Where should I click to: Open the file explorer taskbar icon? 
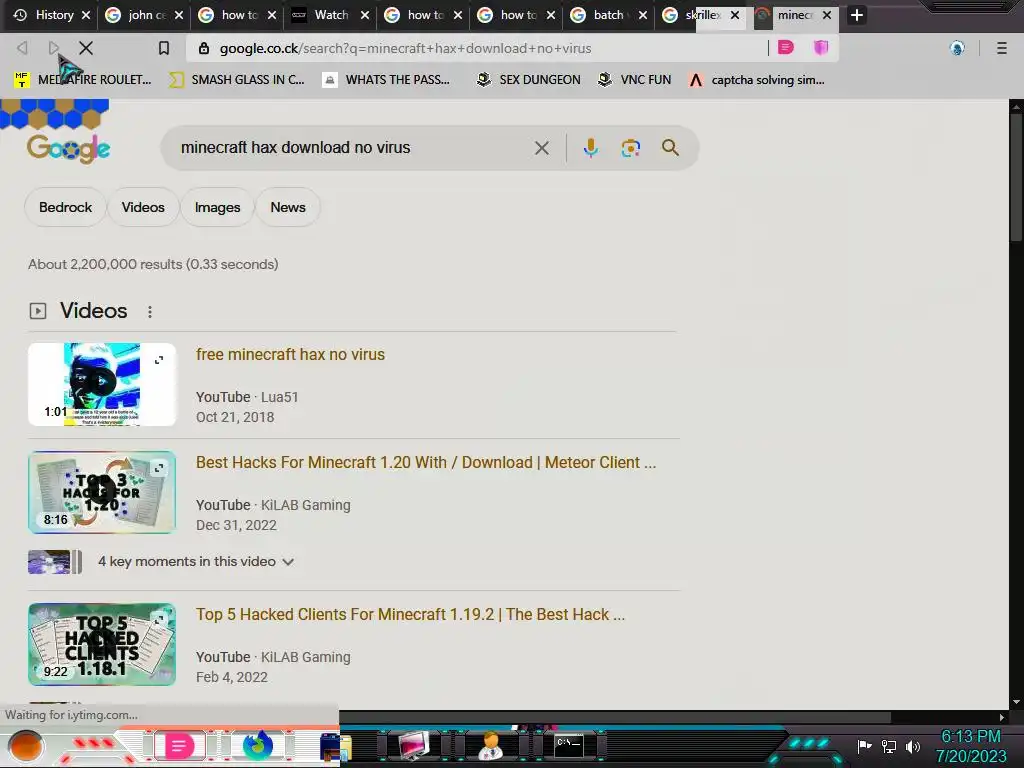tap(336, 746)
